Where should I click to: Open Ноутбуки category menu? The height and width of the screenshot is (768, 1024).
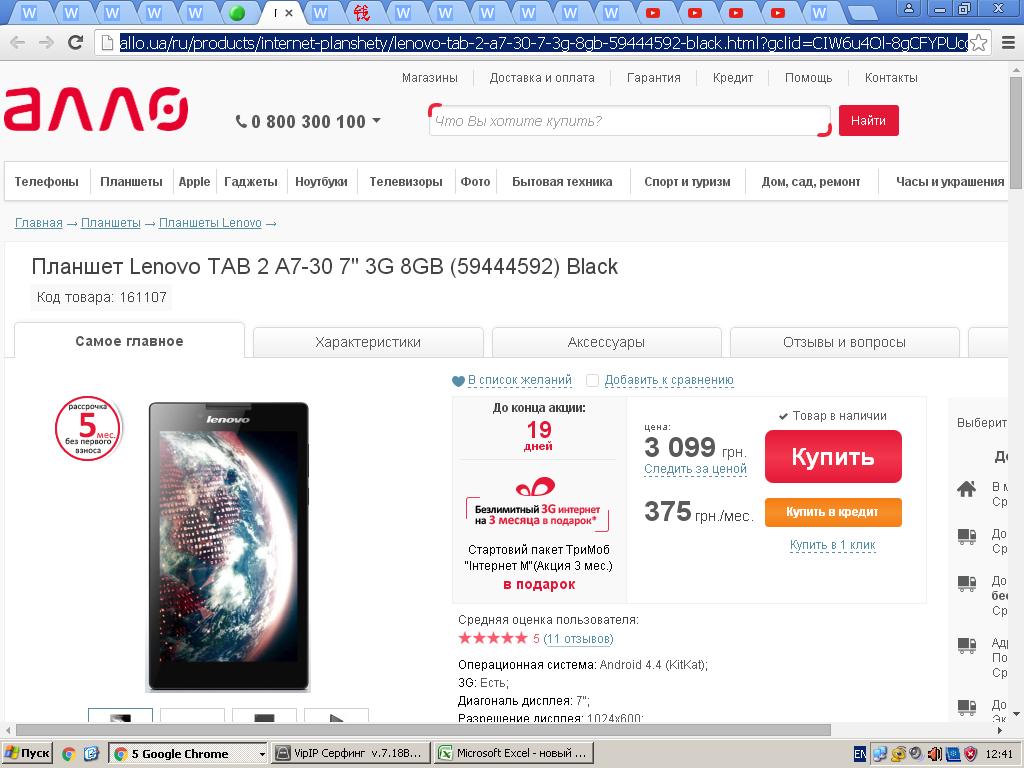321,182
